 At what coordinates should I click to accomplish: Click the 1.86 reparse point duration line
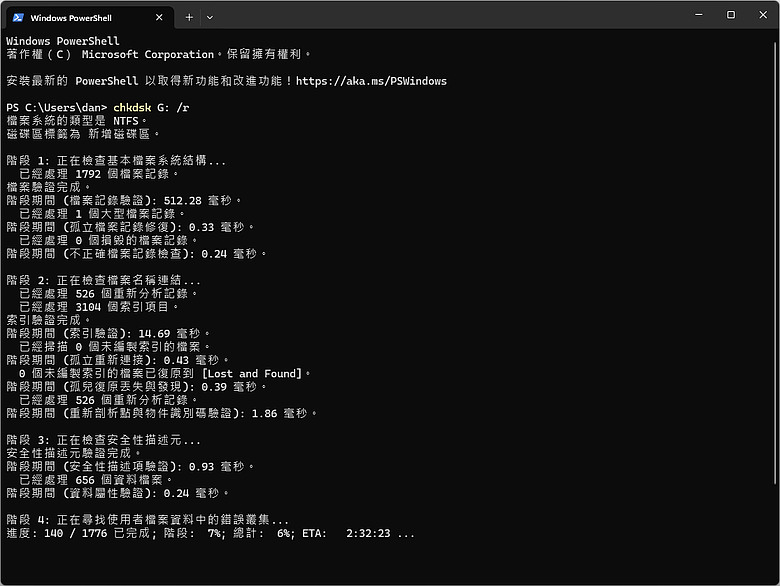pos(162,413)
